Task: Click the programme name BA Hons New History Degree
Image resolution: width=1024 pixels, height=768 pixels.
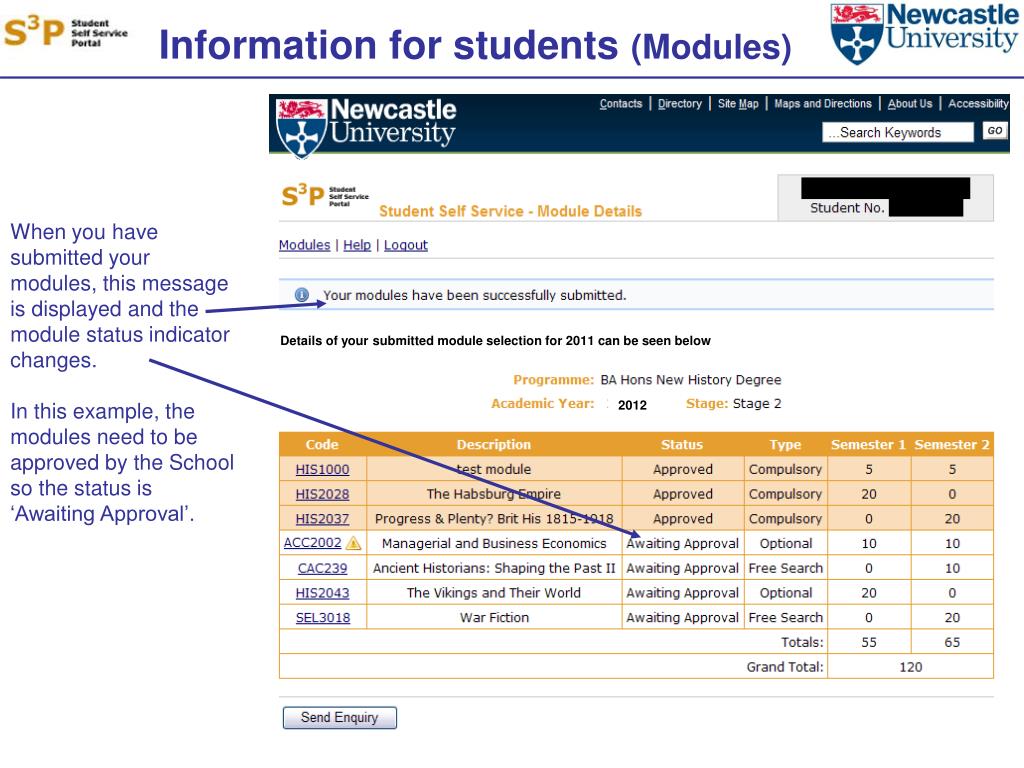Action: (x=690, y=379)
